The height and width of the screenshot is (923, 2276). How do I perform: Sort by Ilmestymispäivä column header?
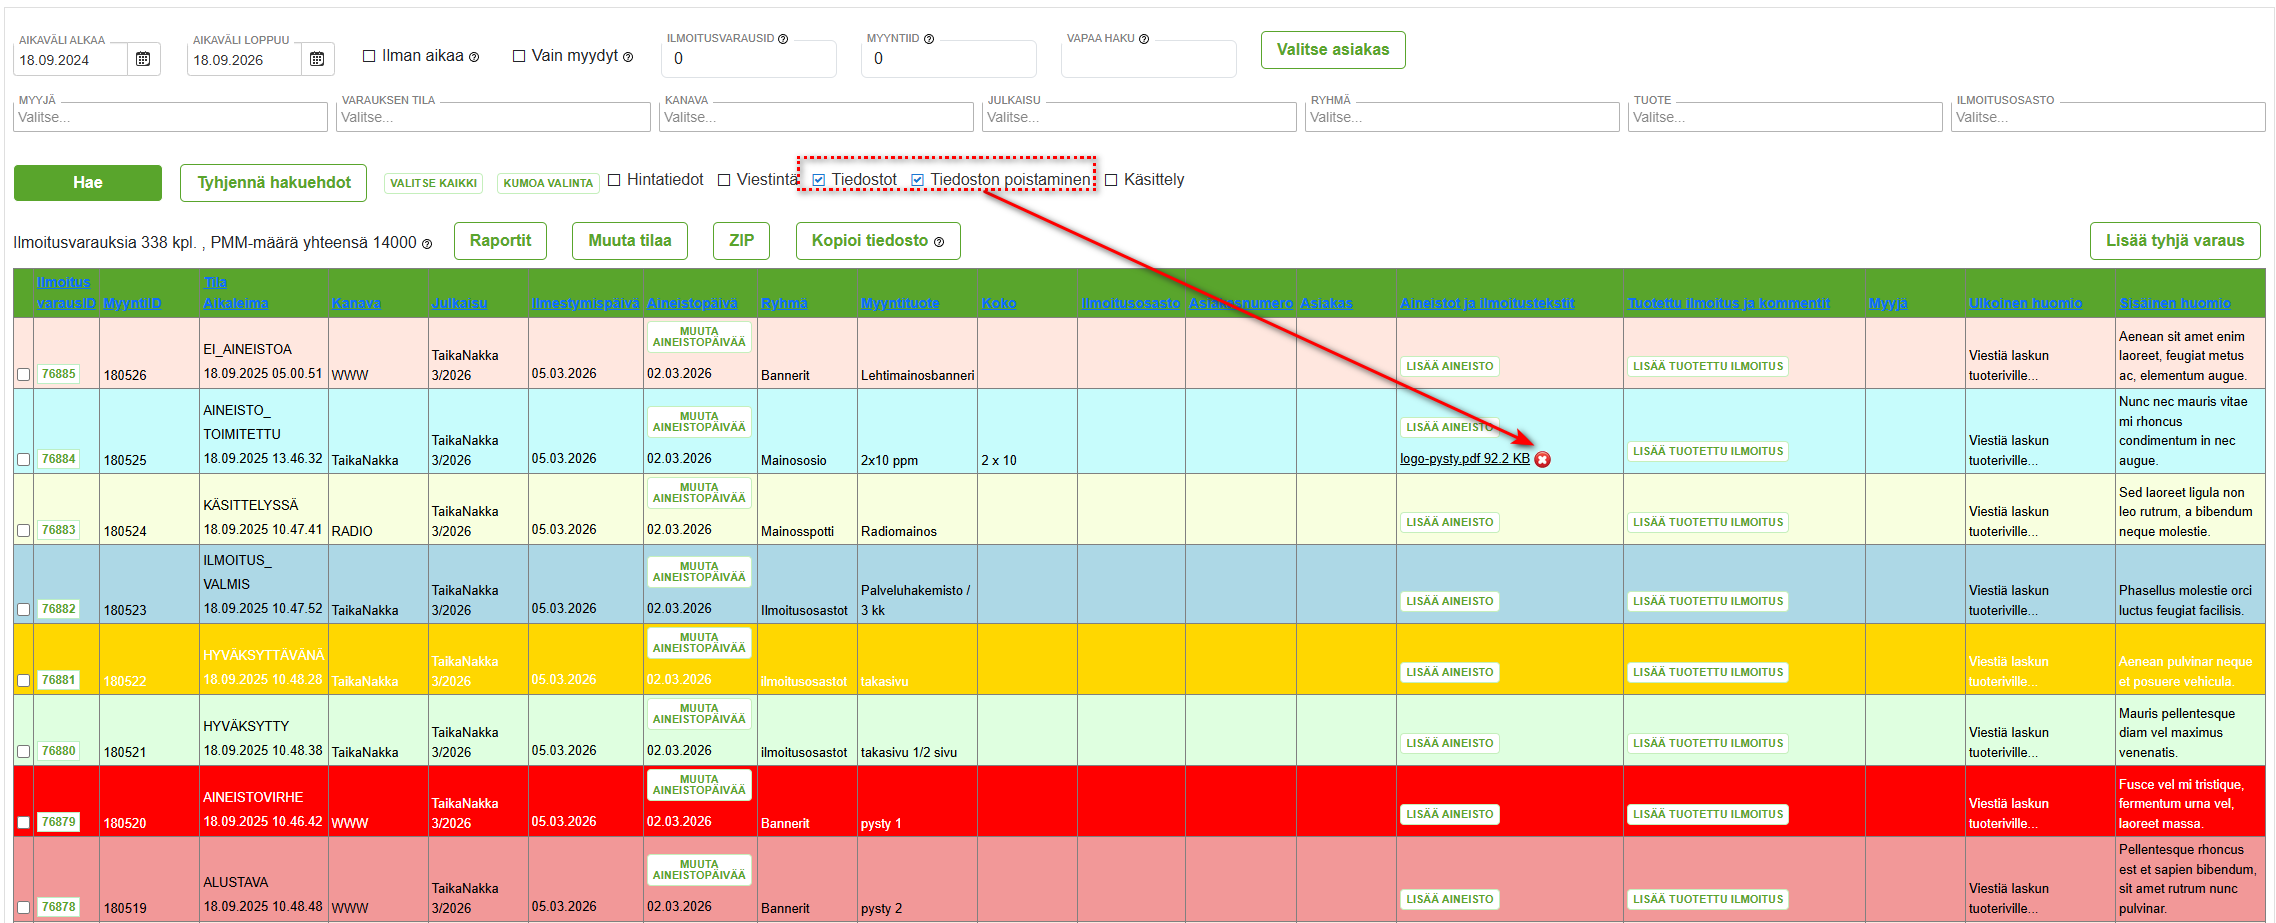(585, 303)
